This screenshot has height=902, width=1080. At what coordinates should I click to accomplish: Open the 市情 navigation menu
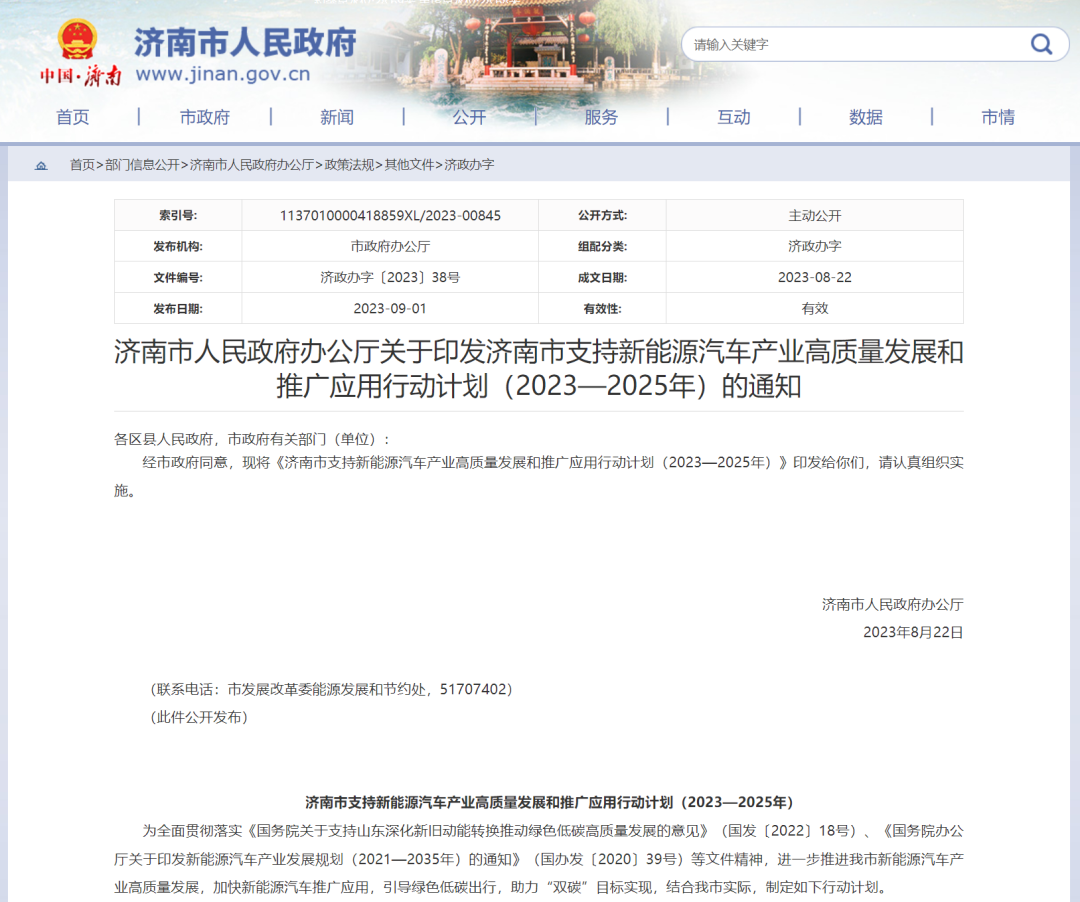pos(998,117)
